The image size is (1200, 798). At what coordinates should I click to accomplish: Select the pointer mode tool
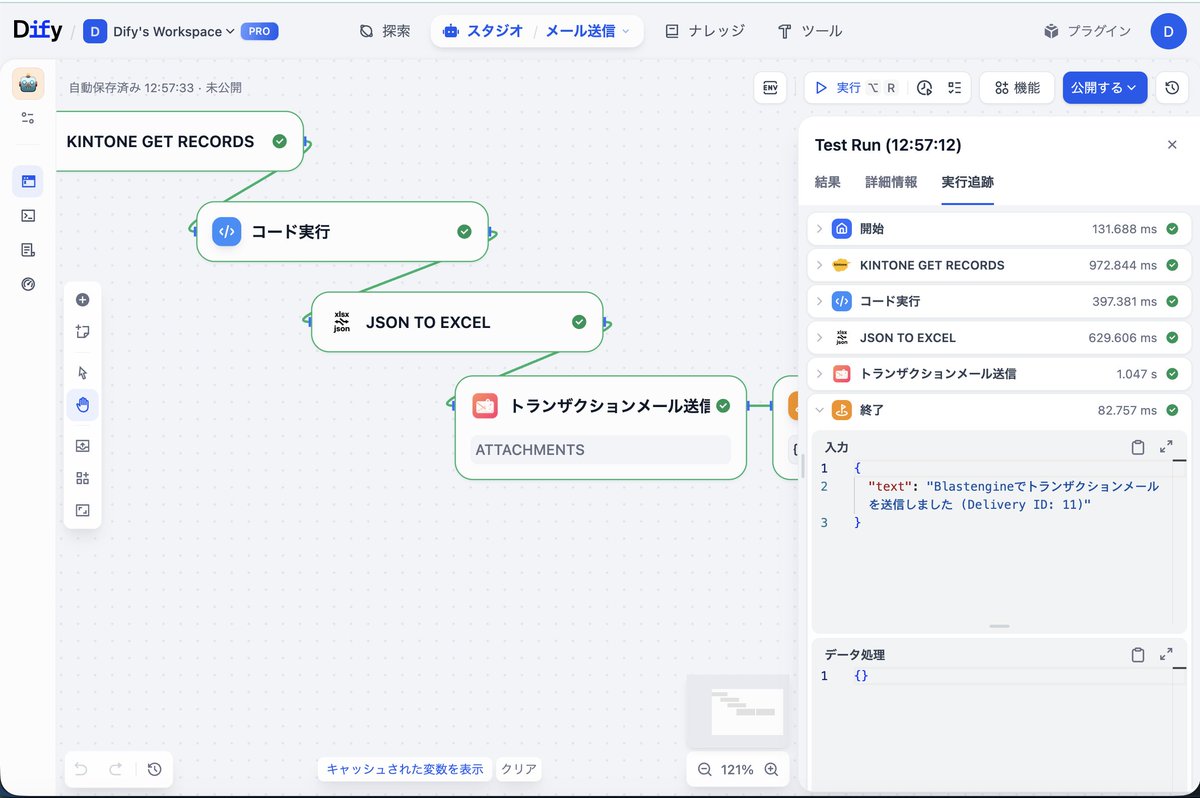(x=83, y=373)
